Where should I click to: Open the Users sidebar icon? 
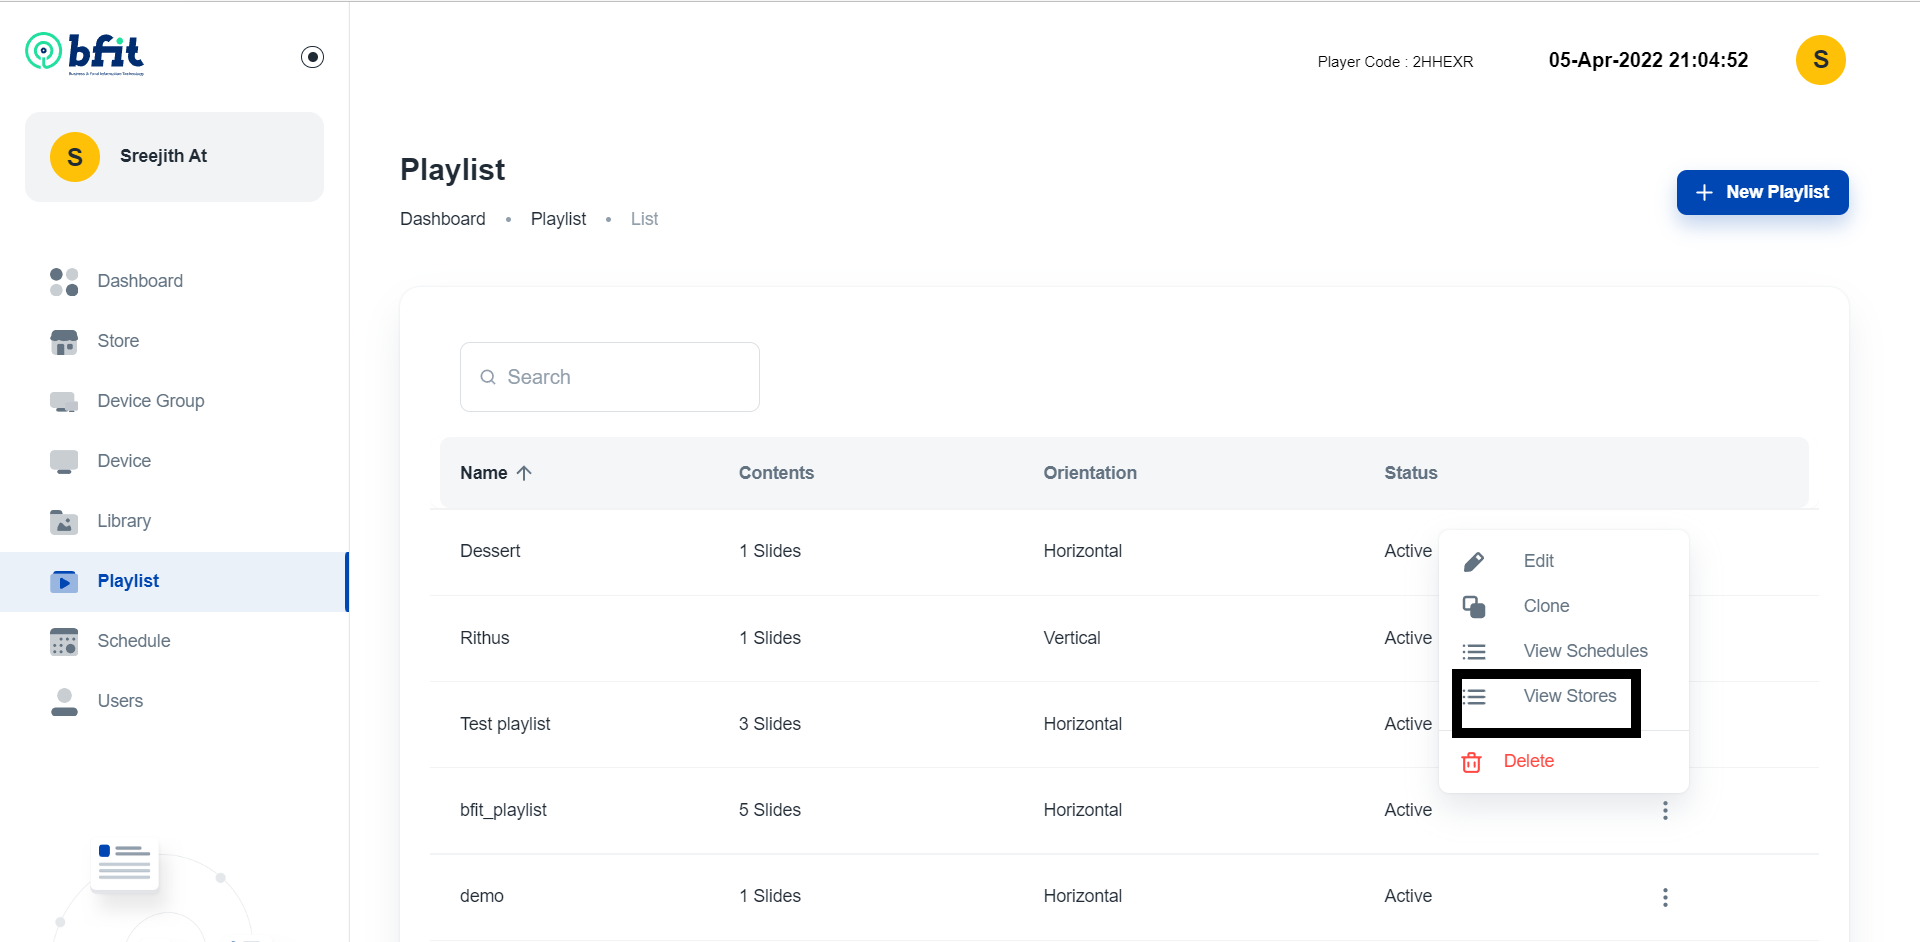coord(64,702)
